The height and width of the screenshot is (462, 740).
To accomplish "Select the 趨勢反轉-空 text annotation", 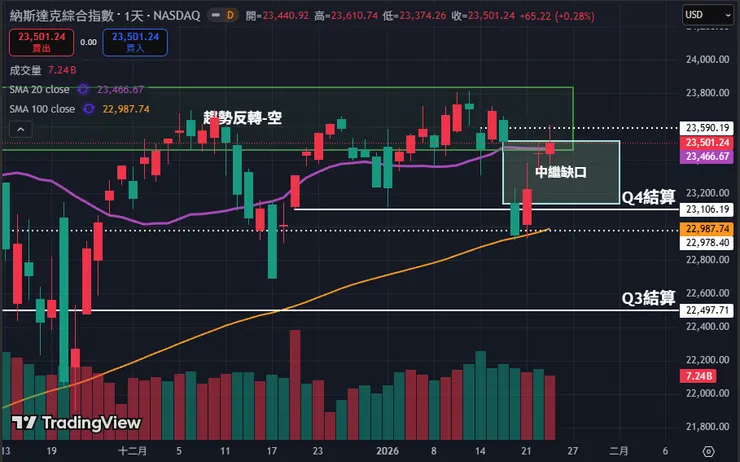I will [243, 118].
